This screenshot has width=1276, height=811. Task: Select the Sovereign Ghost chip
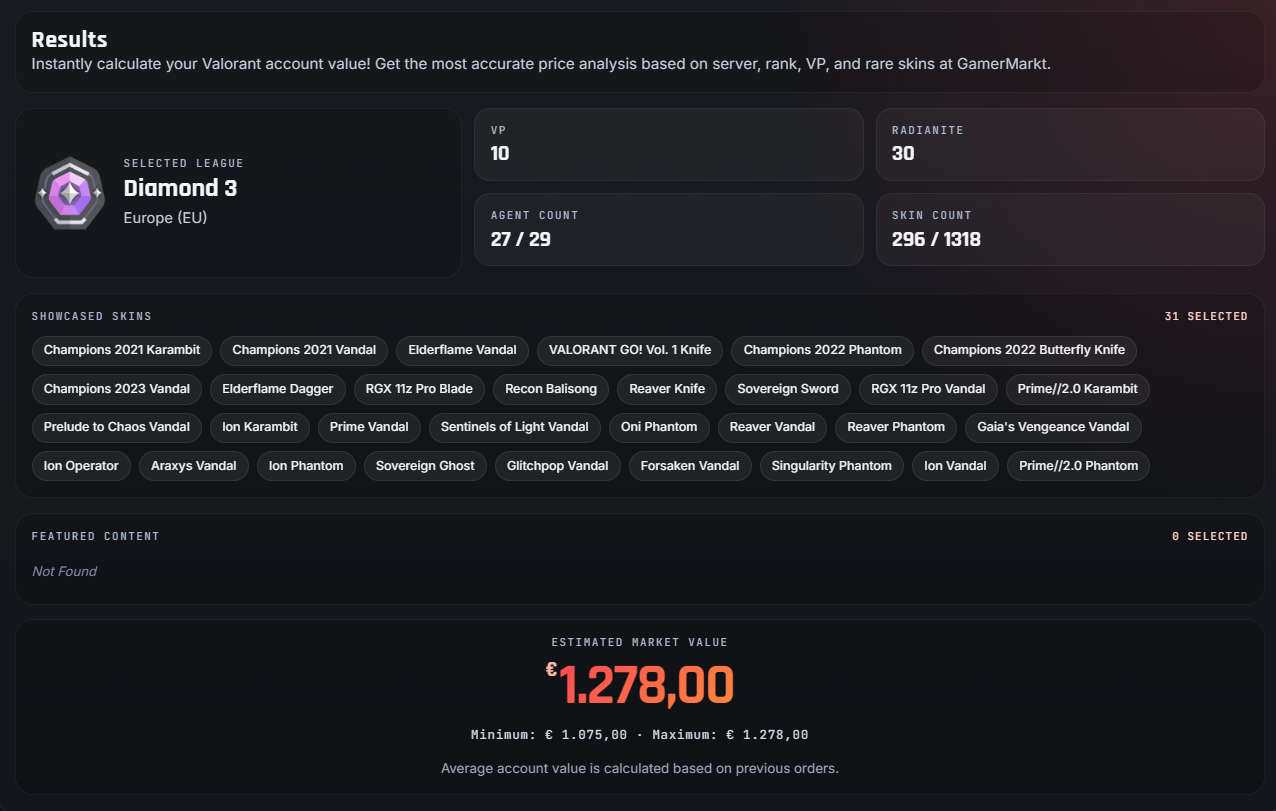[x=425, y=466]
